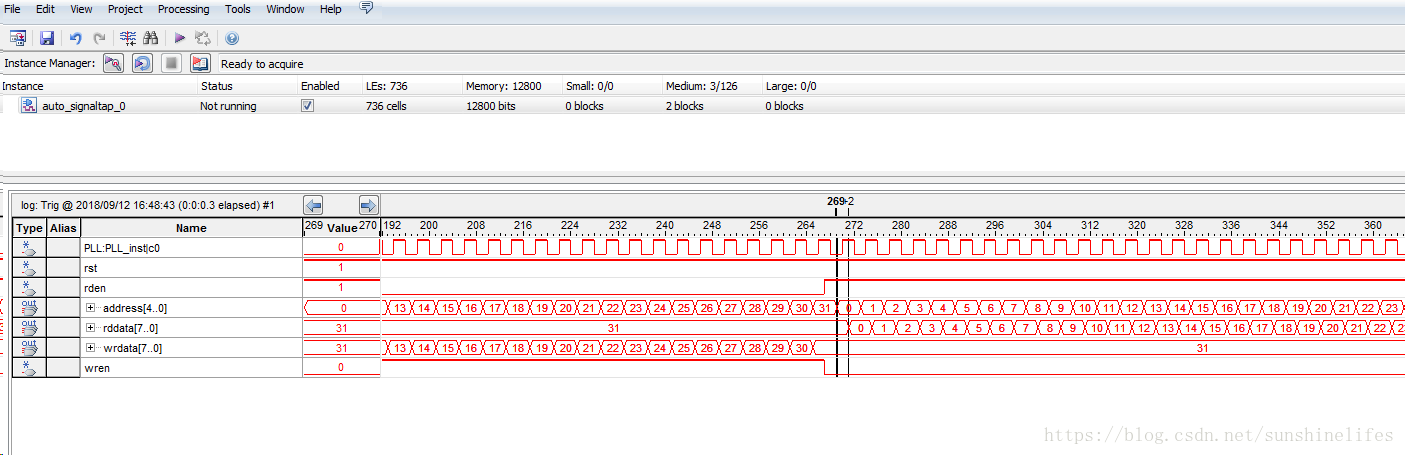Click the first toolbar window icon

point(18,38)
